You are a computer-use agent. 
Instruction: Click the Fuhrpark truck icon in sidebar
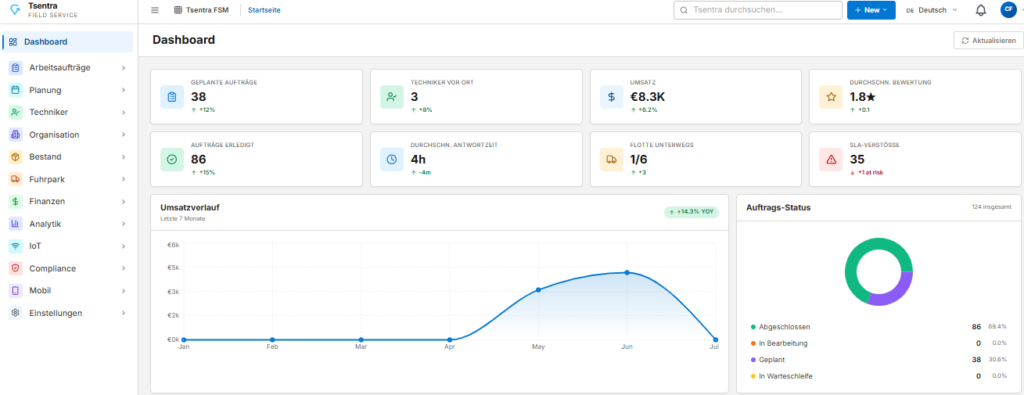16,179
